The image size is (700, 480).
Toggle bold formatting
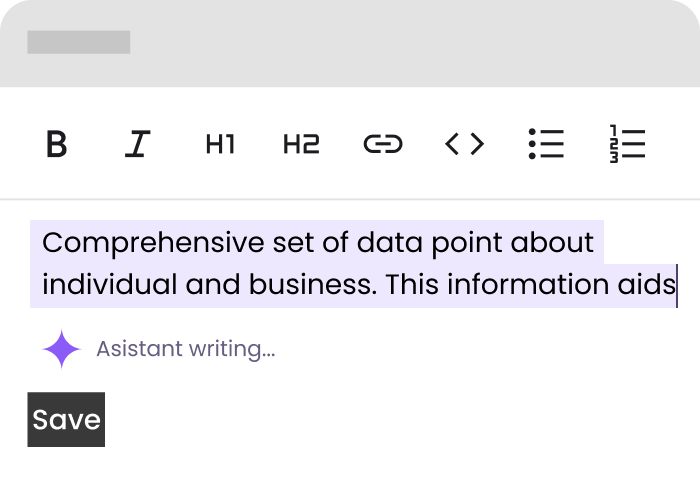(x=57, y=144)
